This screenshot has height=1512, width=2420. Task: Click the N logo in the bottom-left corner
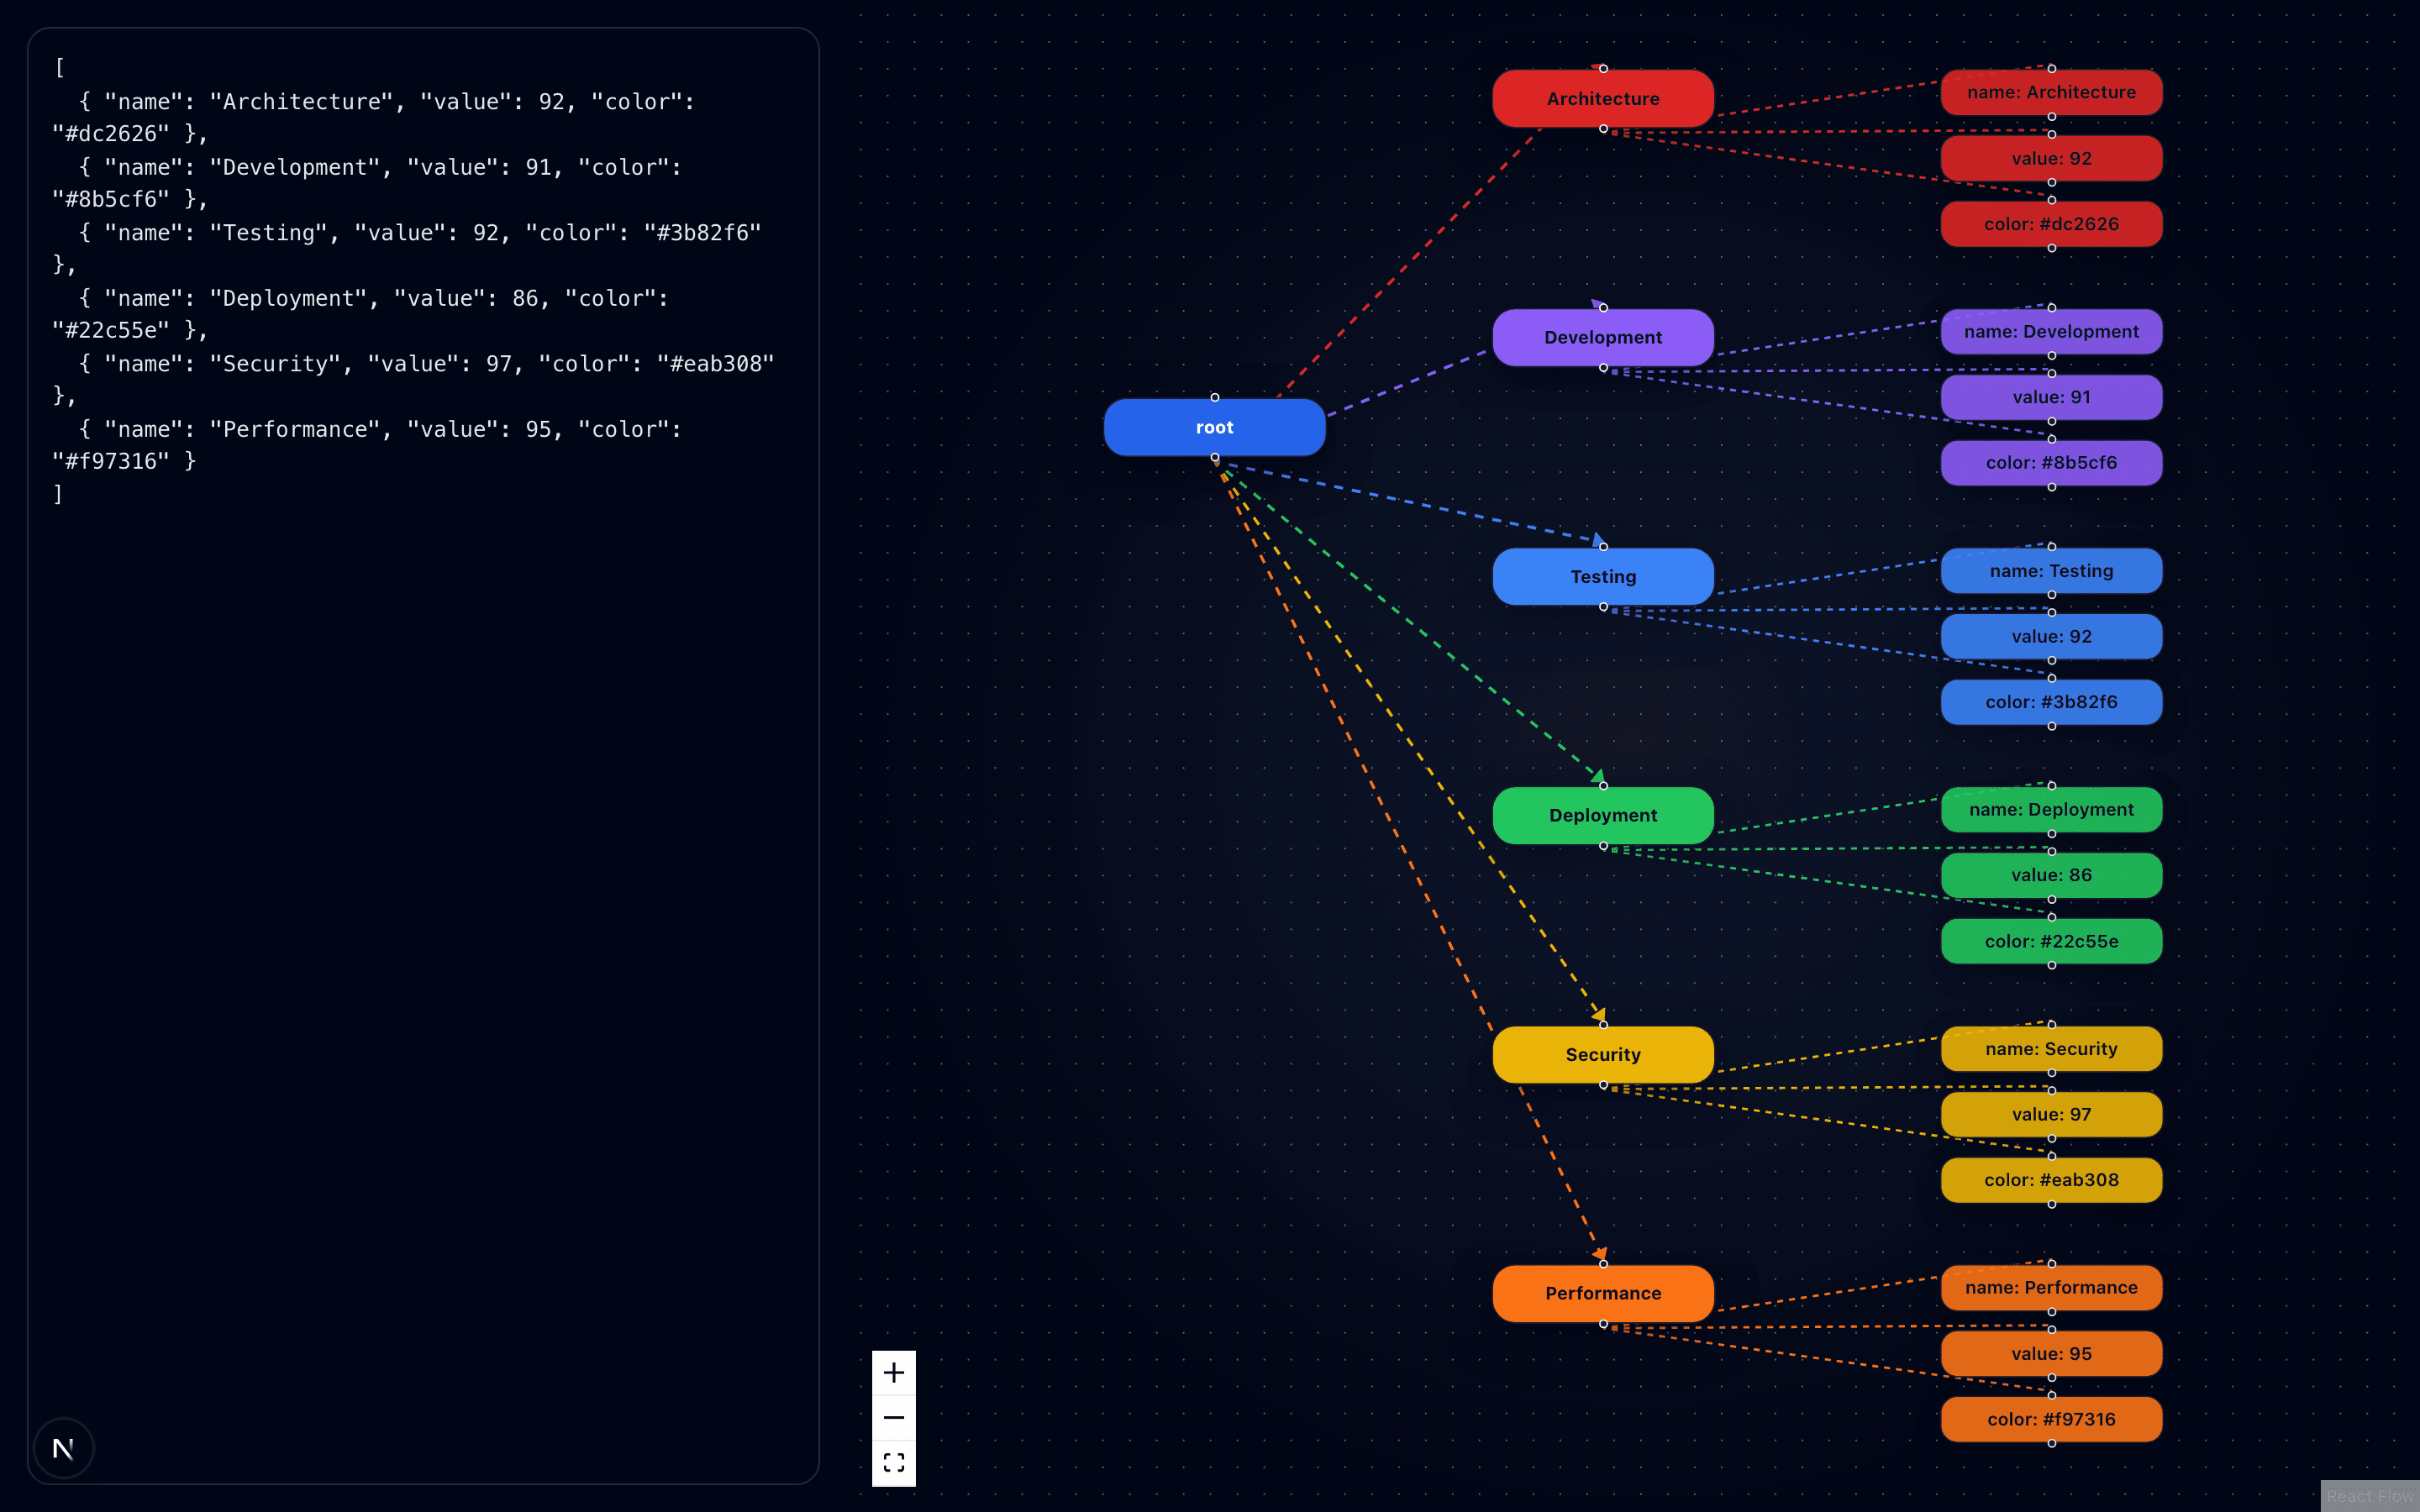click(62, 1447)
